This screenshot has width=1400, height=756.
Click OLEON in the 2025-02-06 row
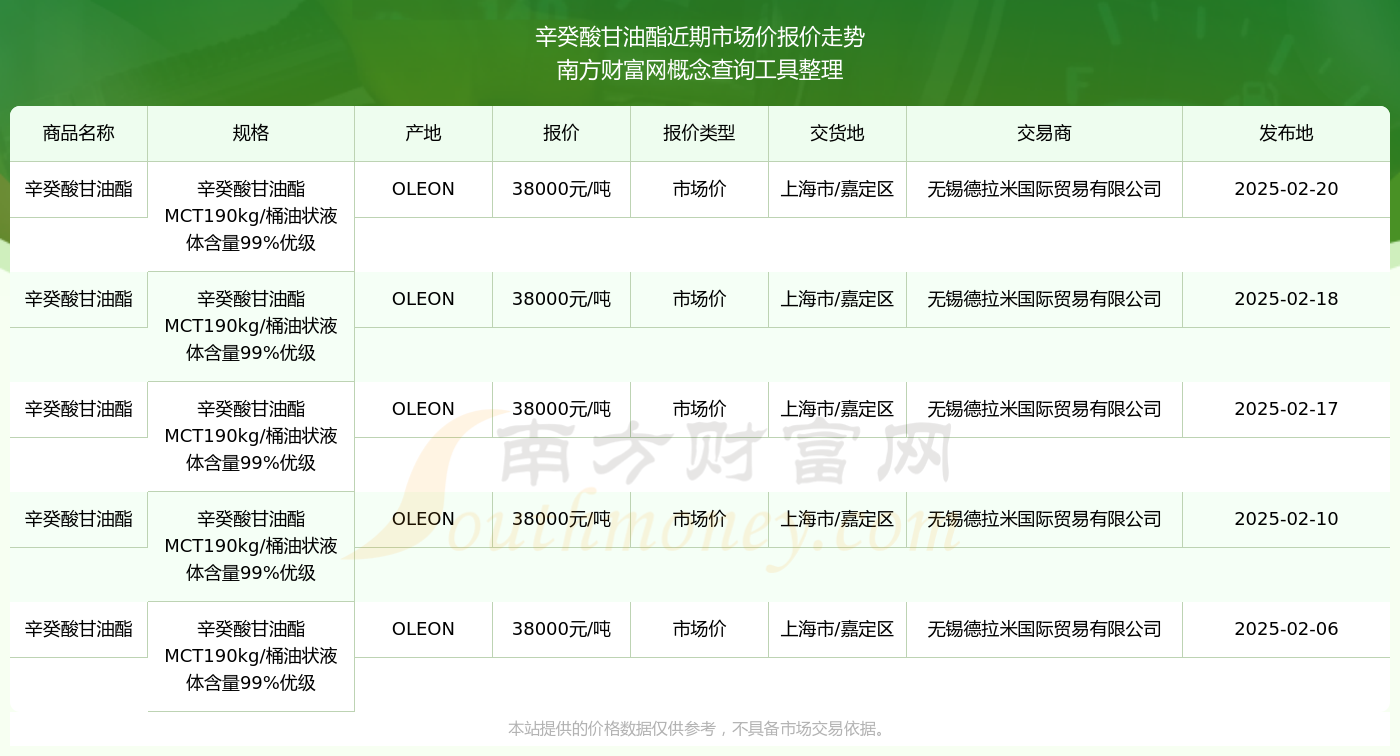(423, 629)
